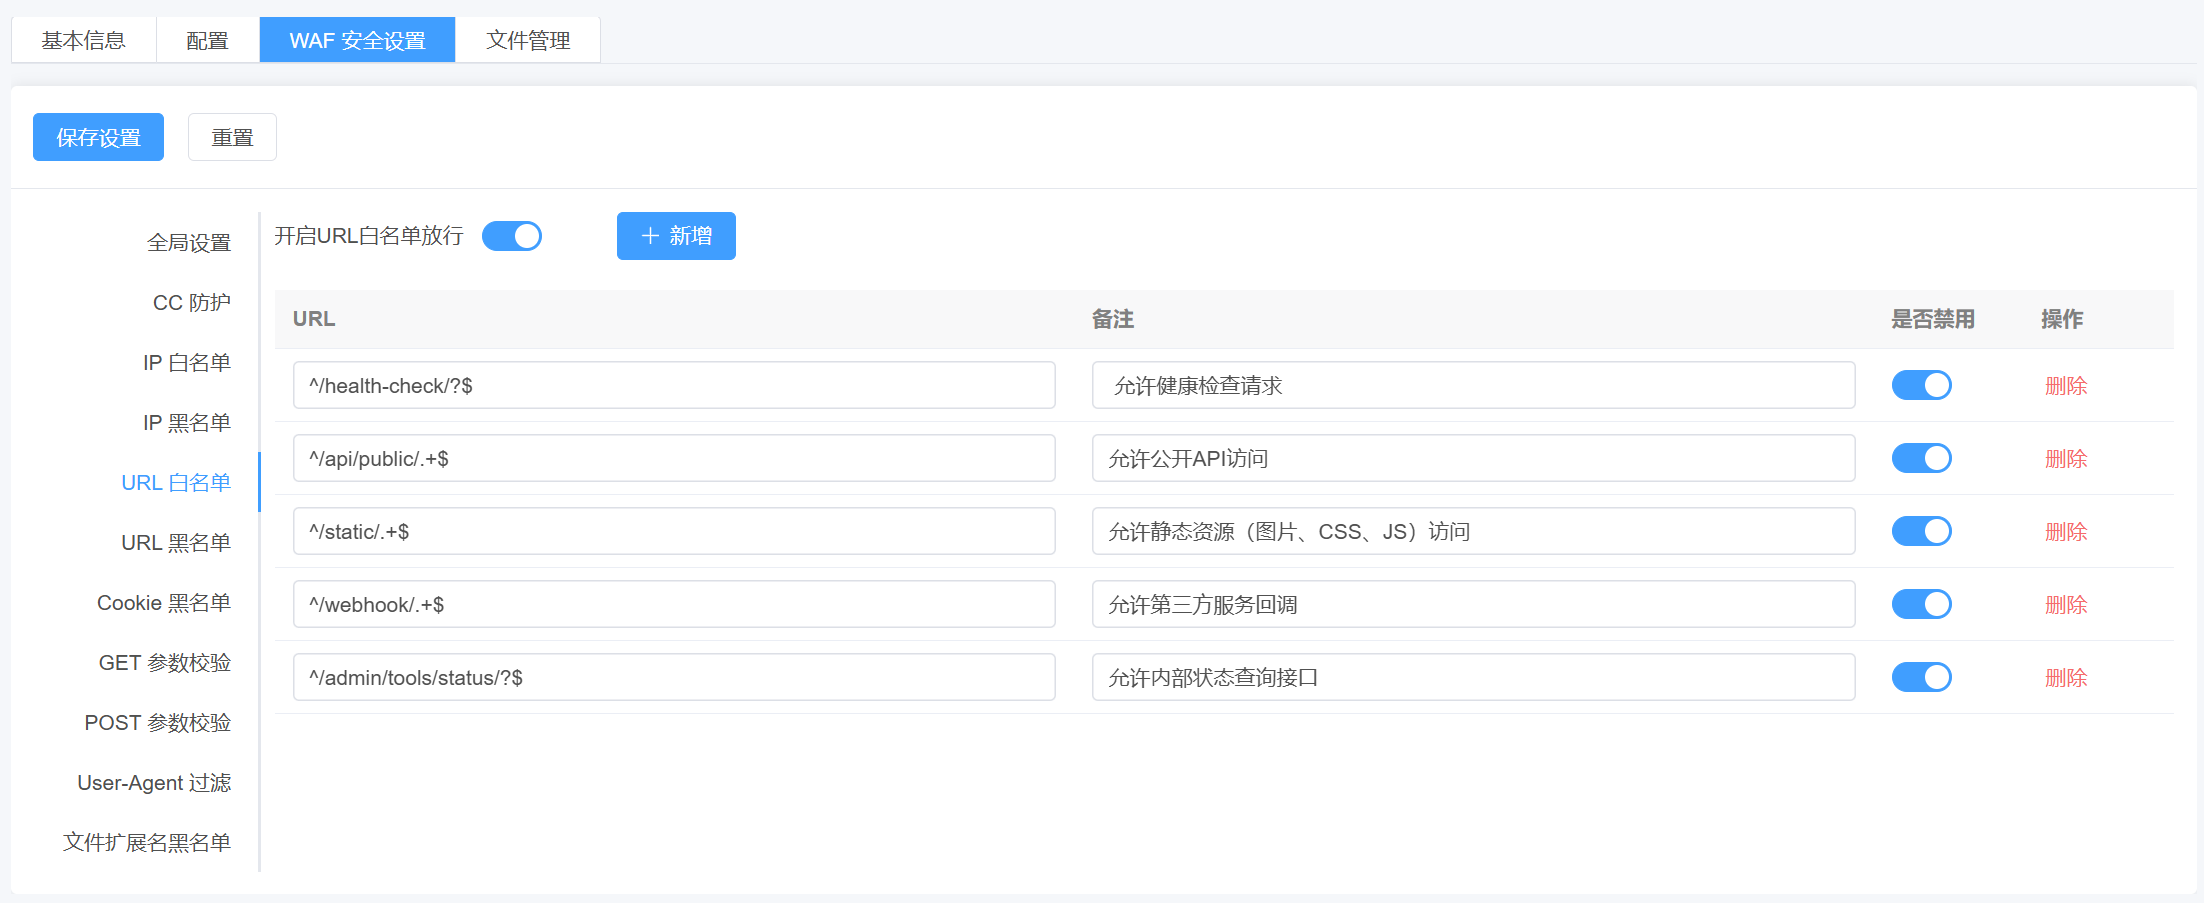Switch to the 基本信息 tab
This screenshot has width=2204, height=903.
pyautogui.click(x=84, y=40)
